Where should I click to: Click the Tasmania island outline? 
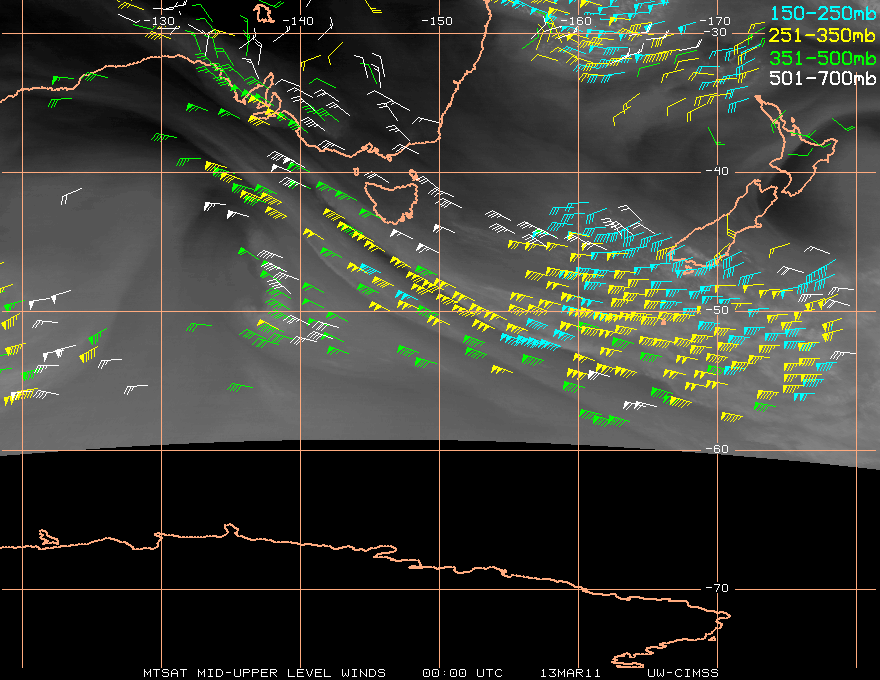pyautogui.click(x=391, y=201)
